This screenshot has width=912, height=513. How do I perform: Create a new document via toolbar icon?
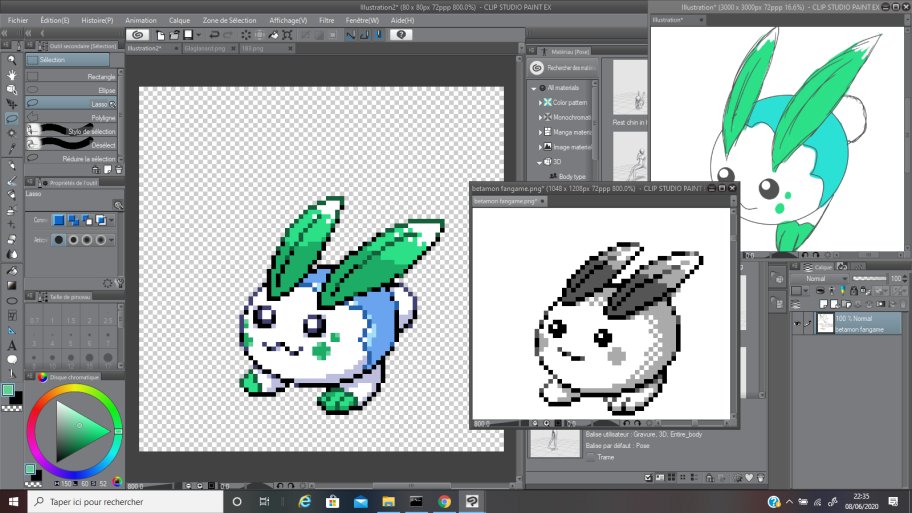pos(161,35)
